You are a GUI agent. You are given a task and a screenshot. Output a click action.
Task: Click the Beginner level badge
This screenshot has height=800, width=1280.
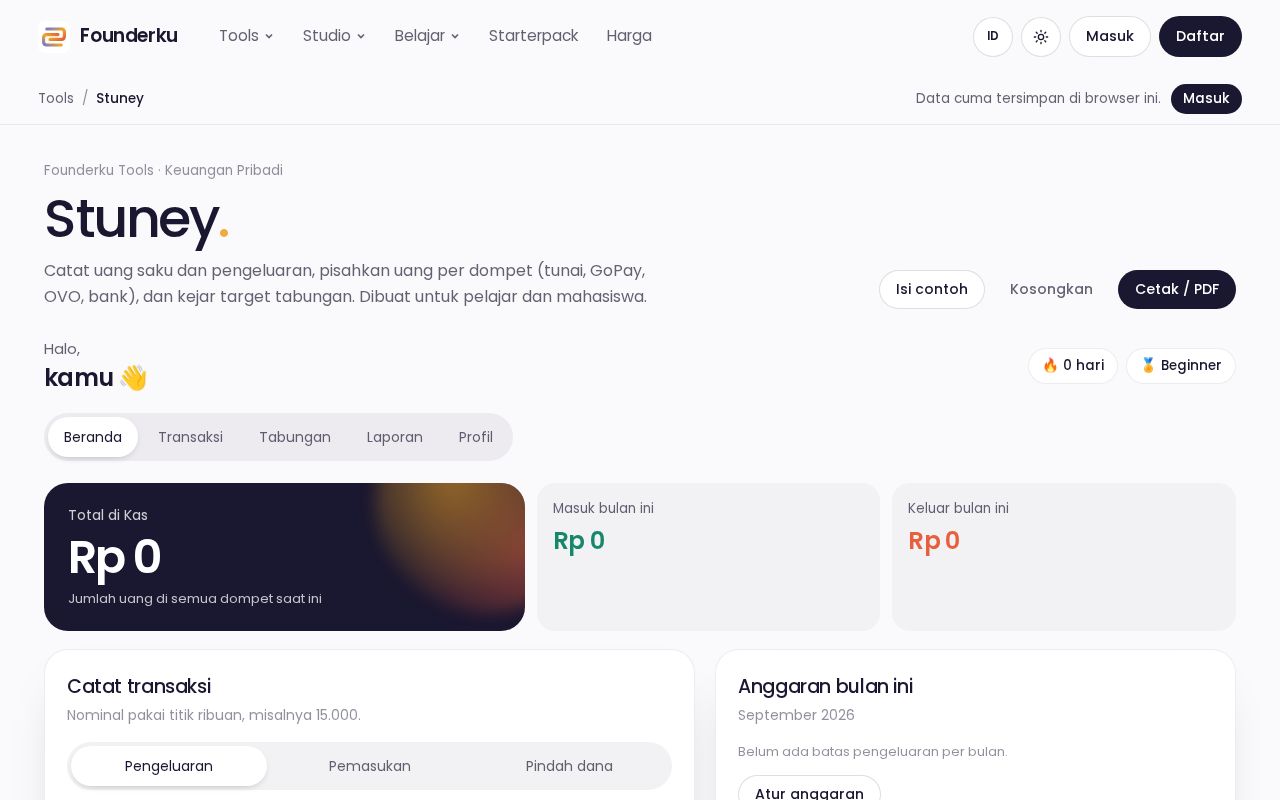click(1181, 366)
